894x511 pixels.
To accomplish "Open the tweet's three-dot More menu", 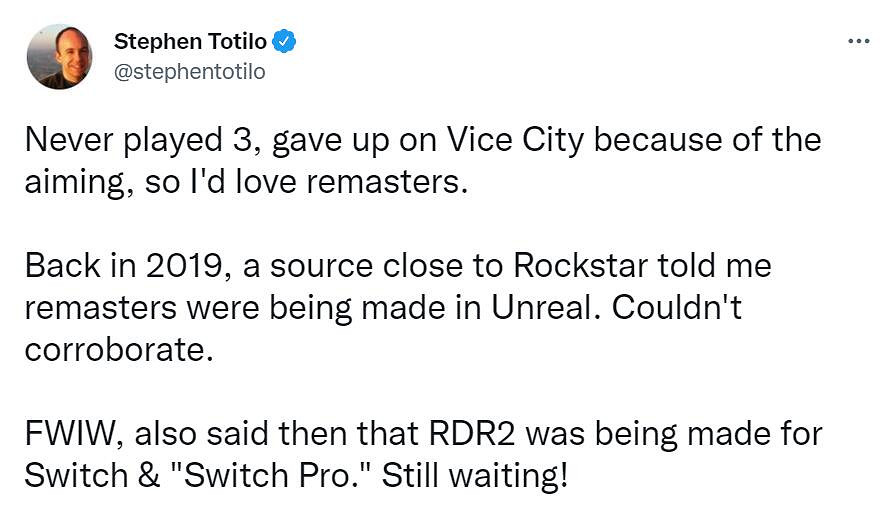I will pyautogui.click(x=858, y=42).
